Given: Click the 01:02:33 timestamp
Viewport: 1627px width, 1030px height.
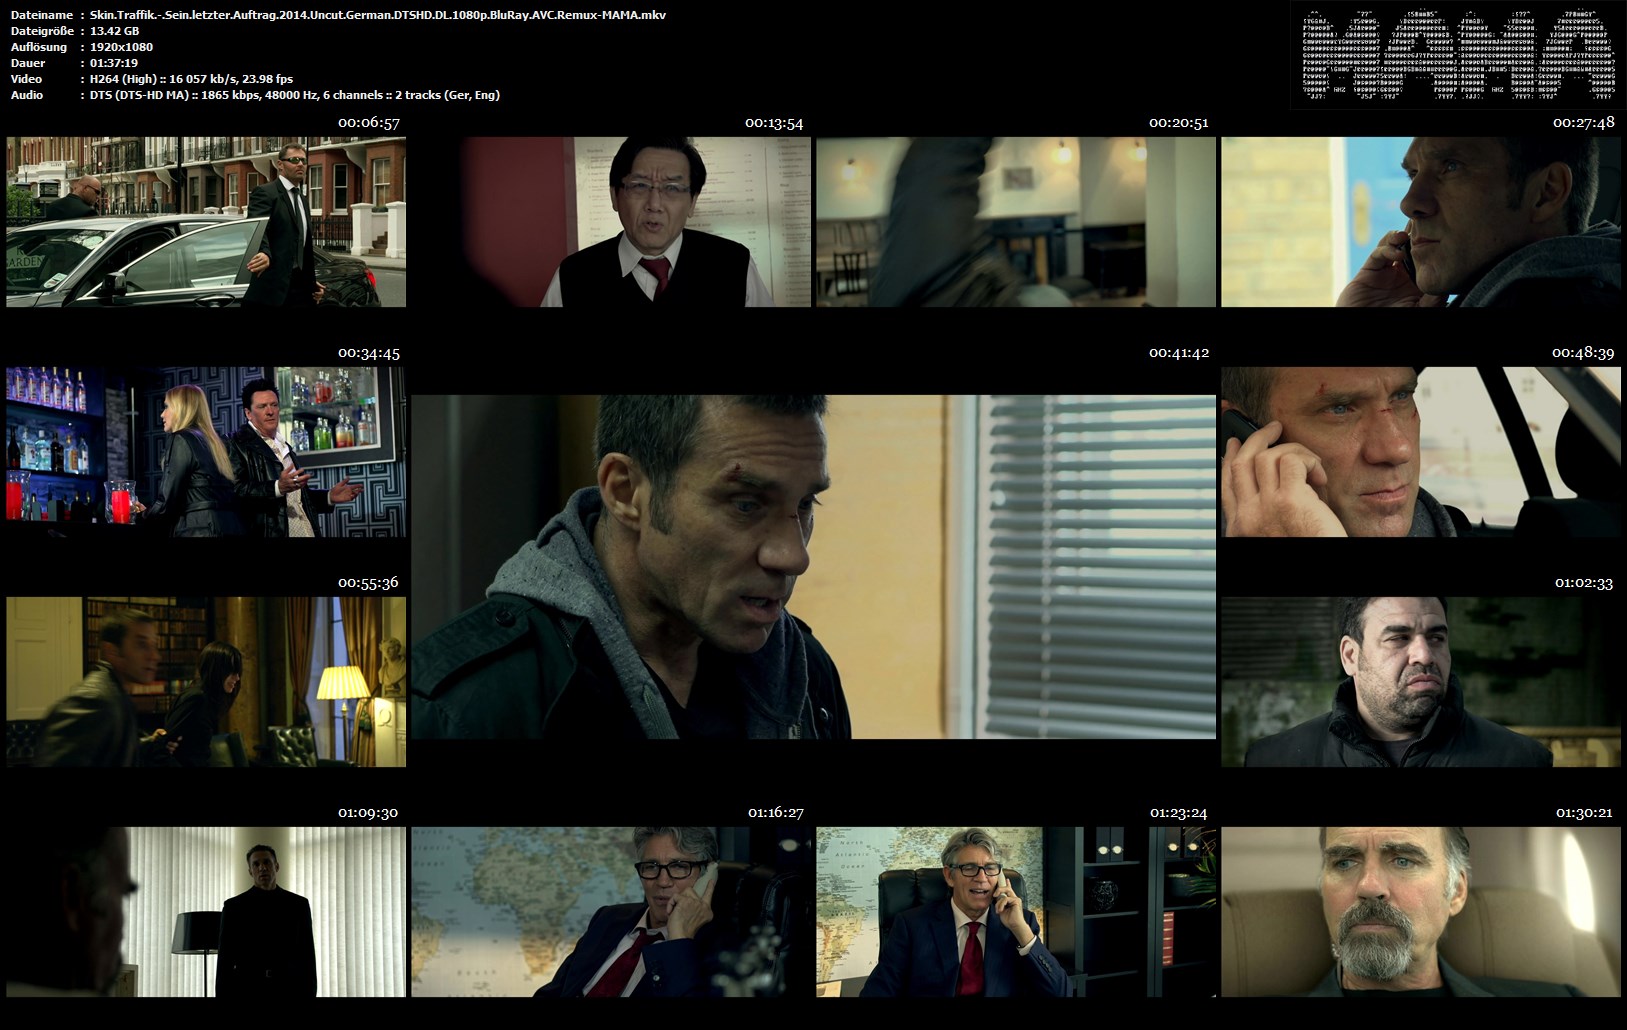Looking at the screenshot, I should point(1584,583).
